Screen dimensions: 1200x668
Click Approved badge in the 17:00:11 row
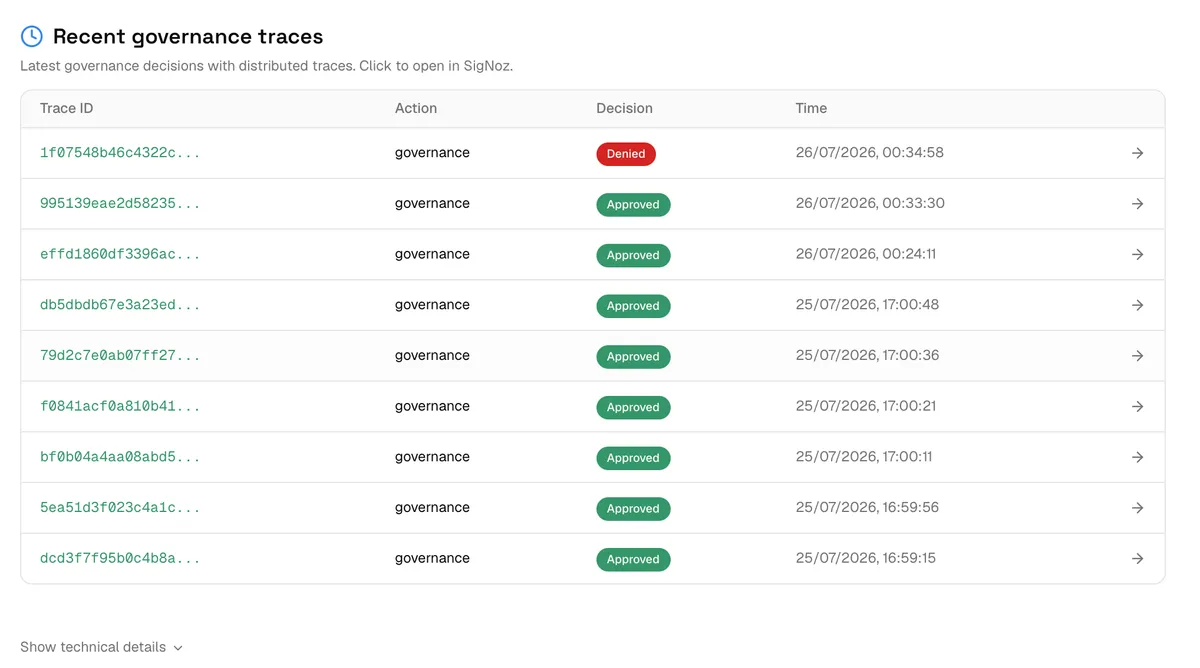point(633,458)
